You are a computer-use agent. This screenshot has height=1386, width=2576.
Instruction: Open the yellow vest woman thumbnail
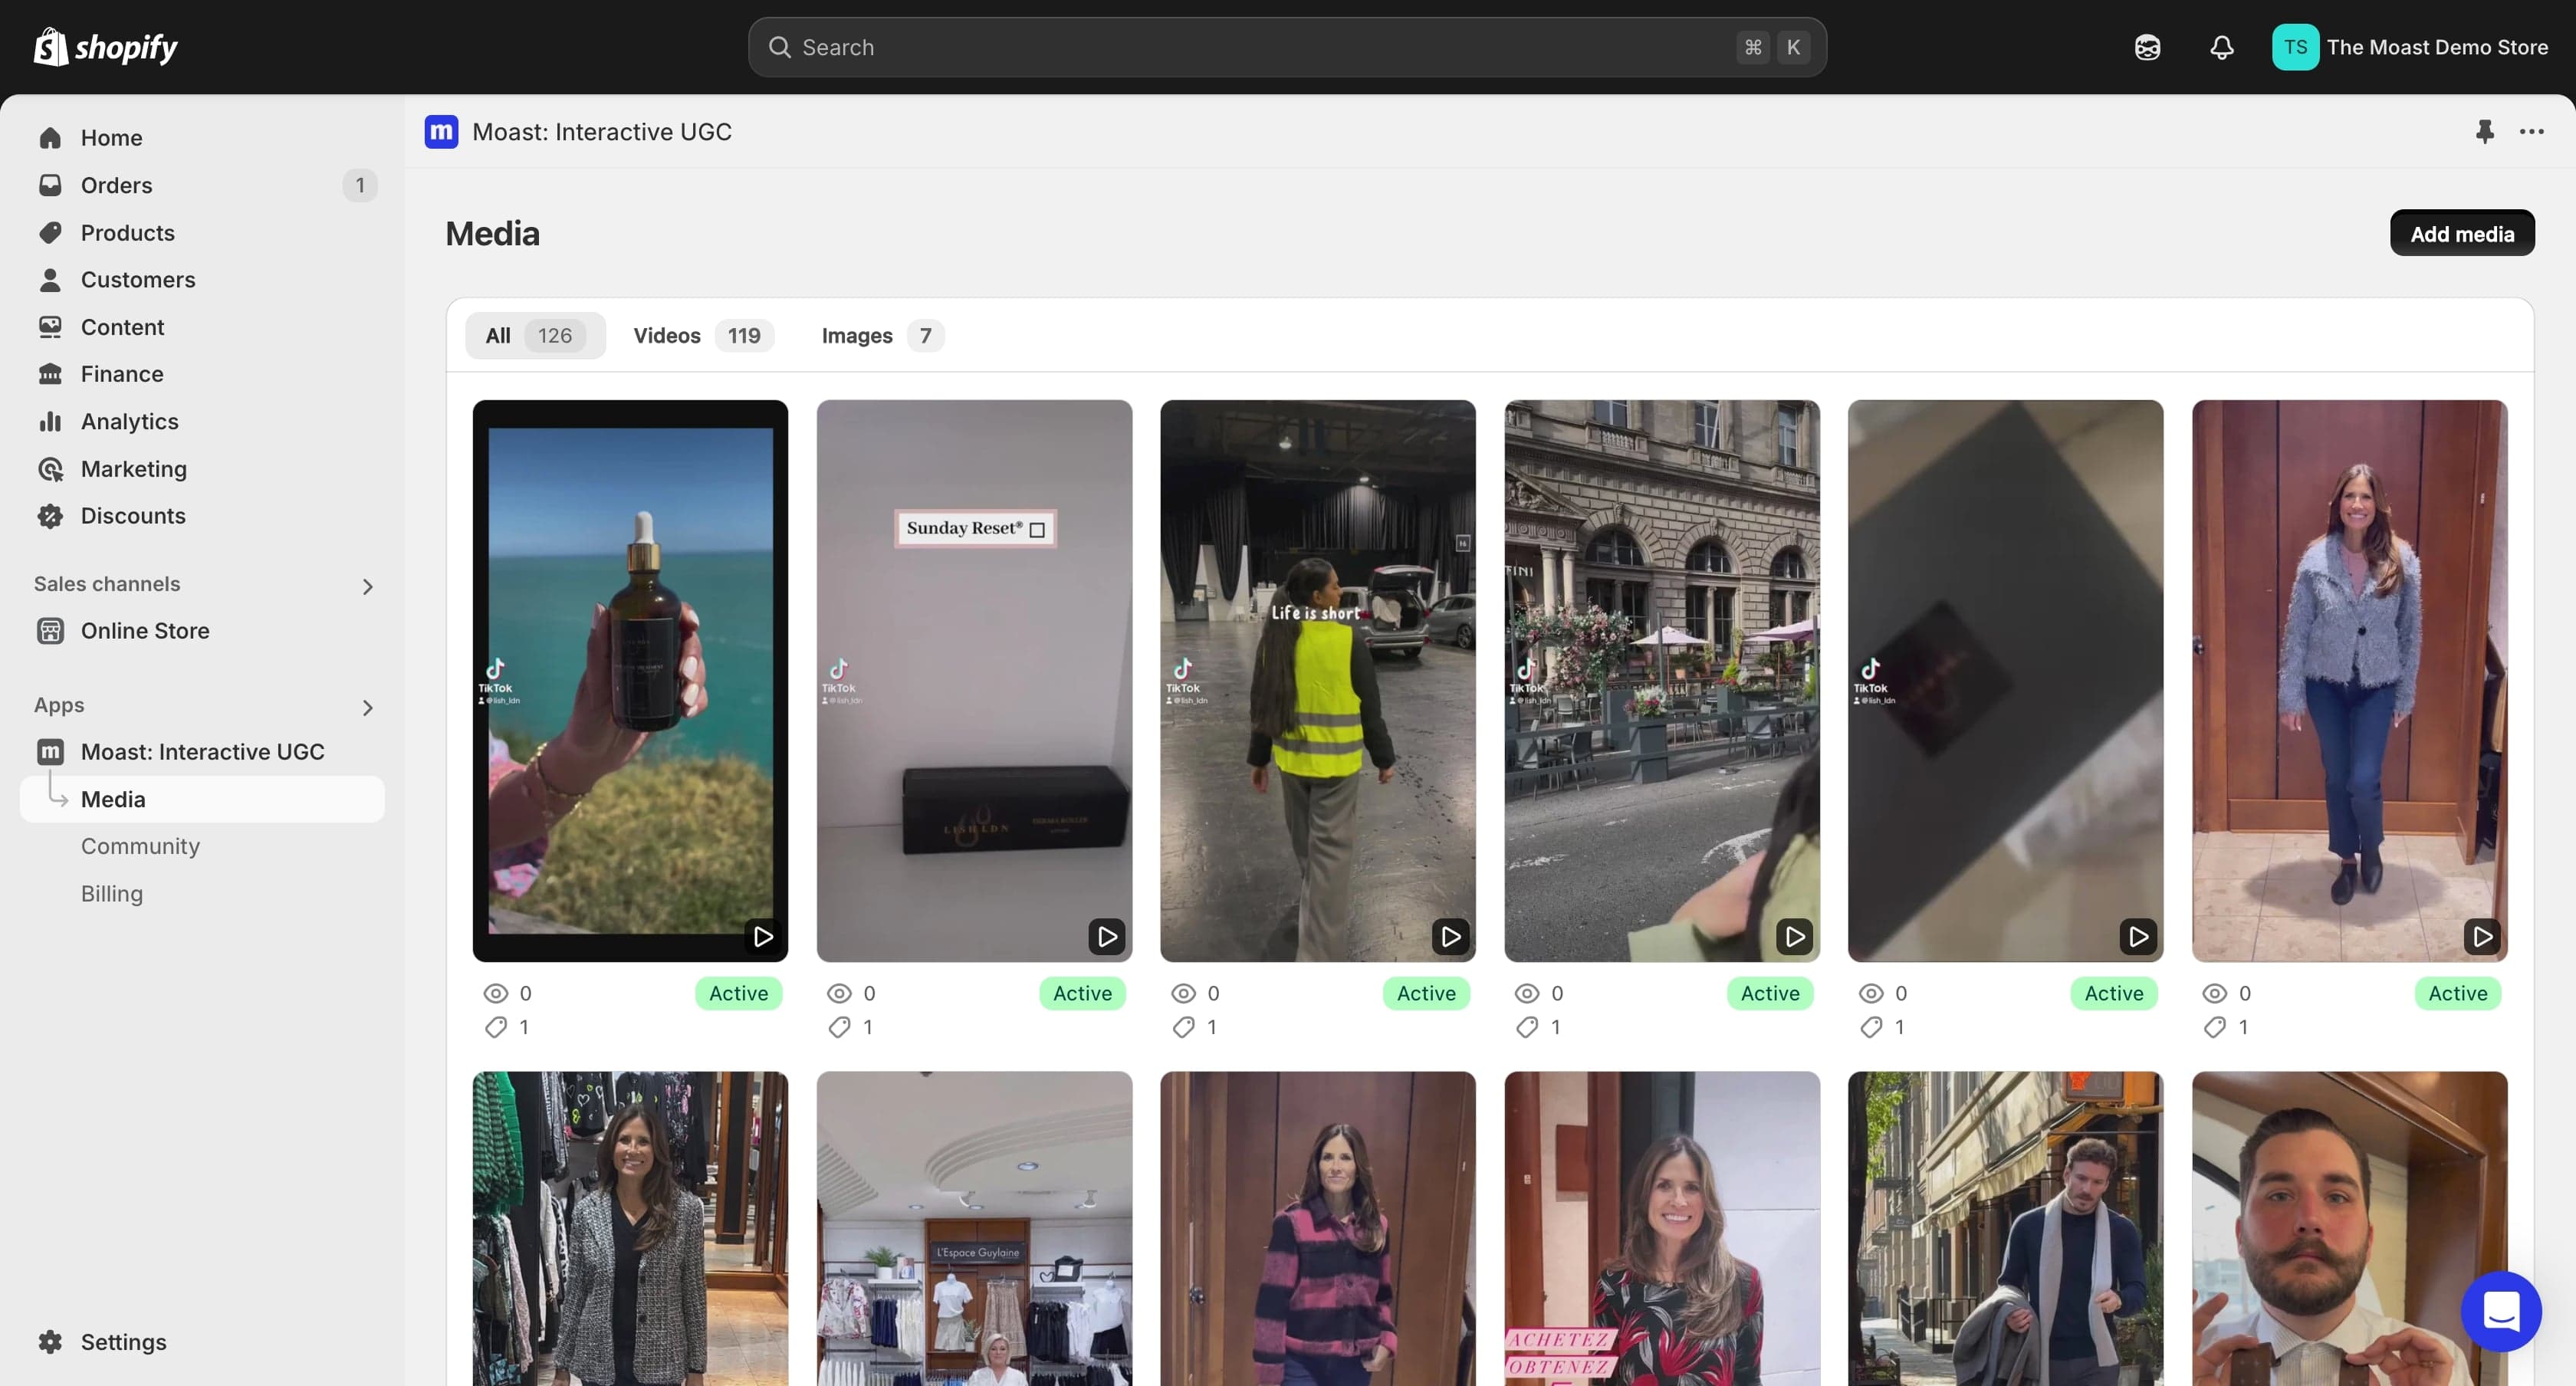[x=1318, y=681]
